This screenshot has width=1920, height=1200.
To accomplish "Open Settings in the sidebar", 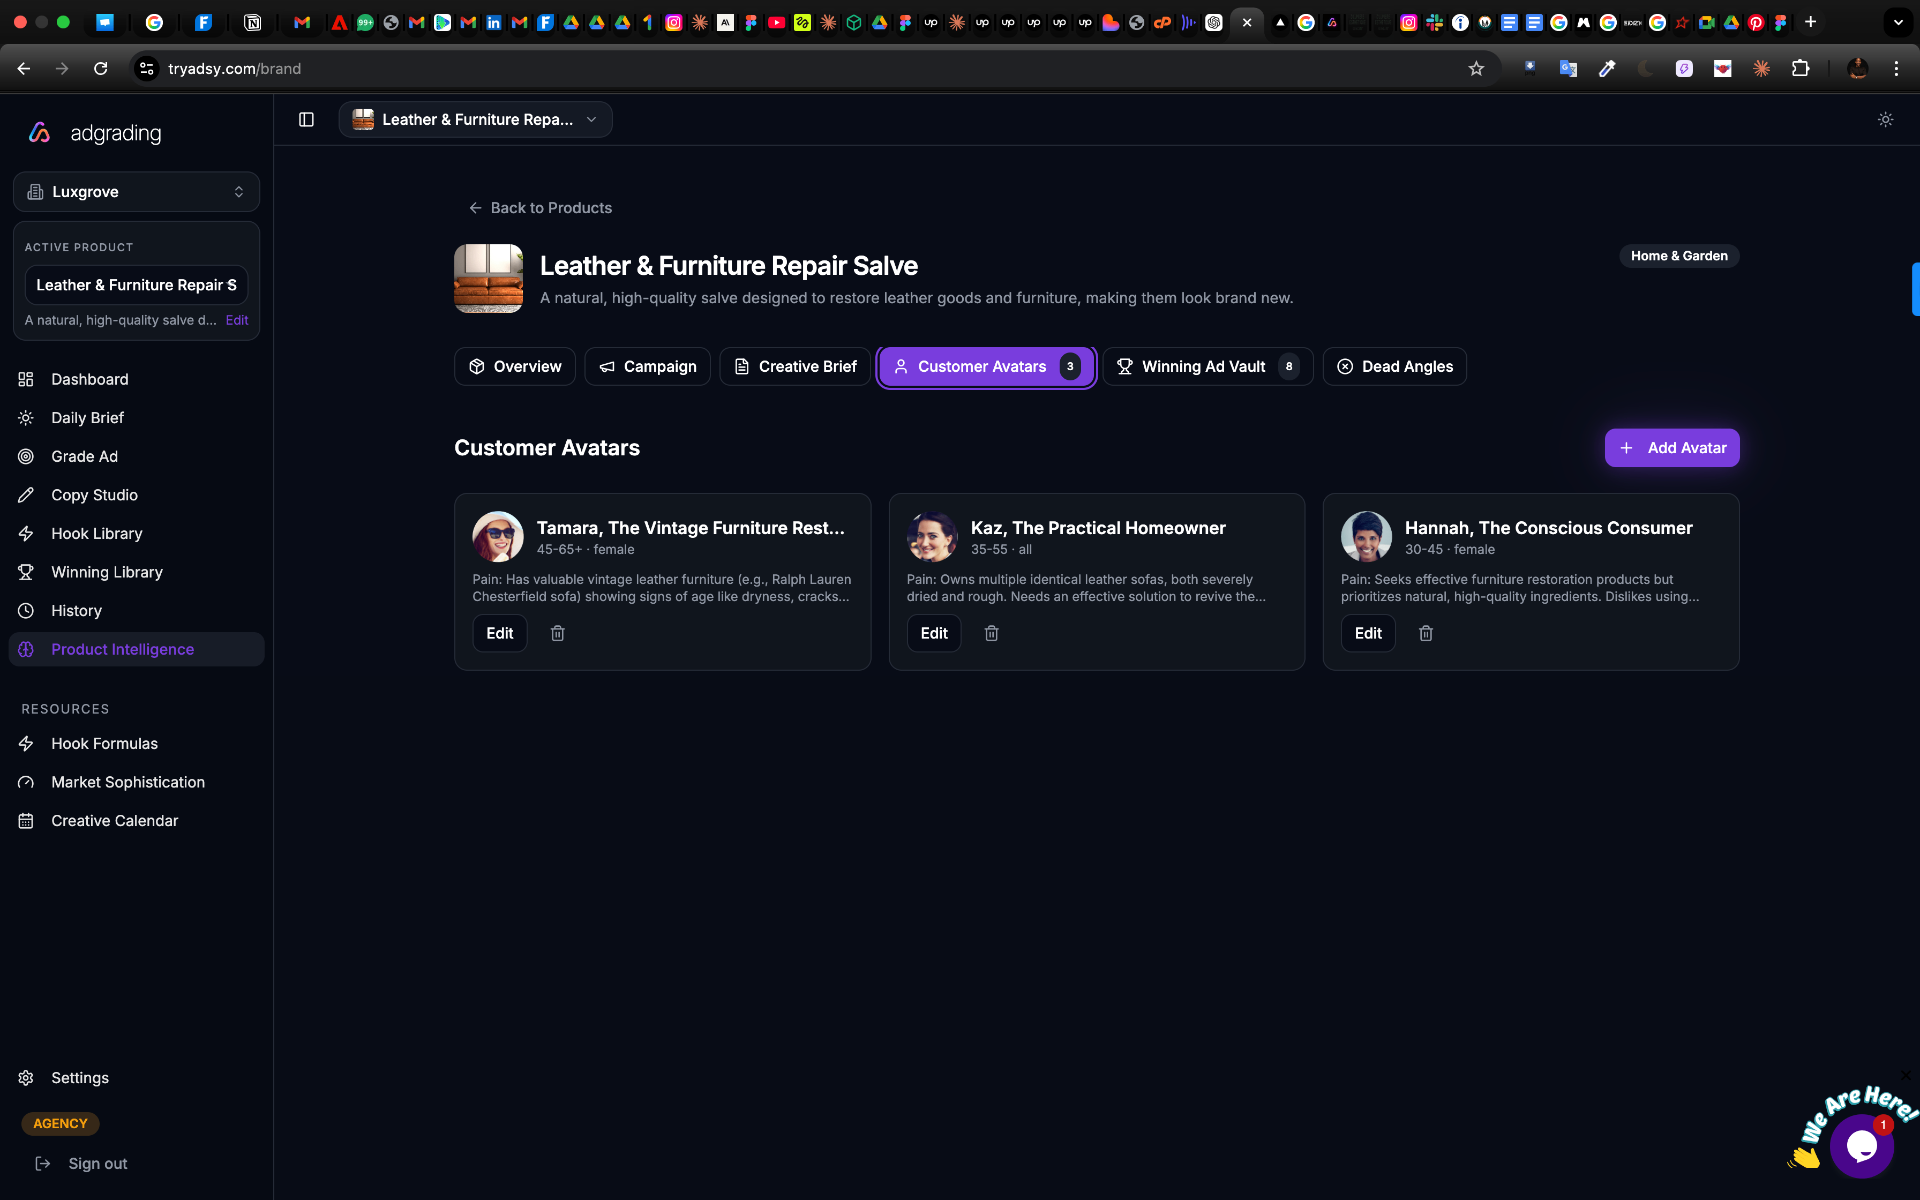I will click(x=136, y=1078).
